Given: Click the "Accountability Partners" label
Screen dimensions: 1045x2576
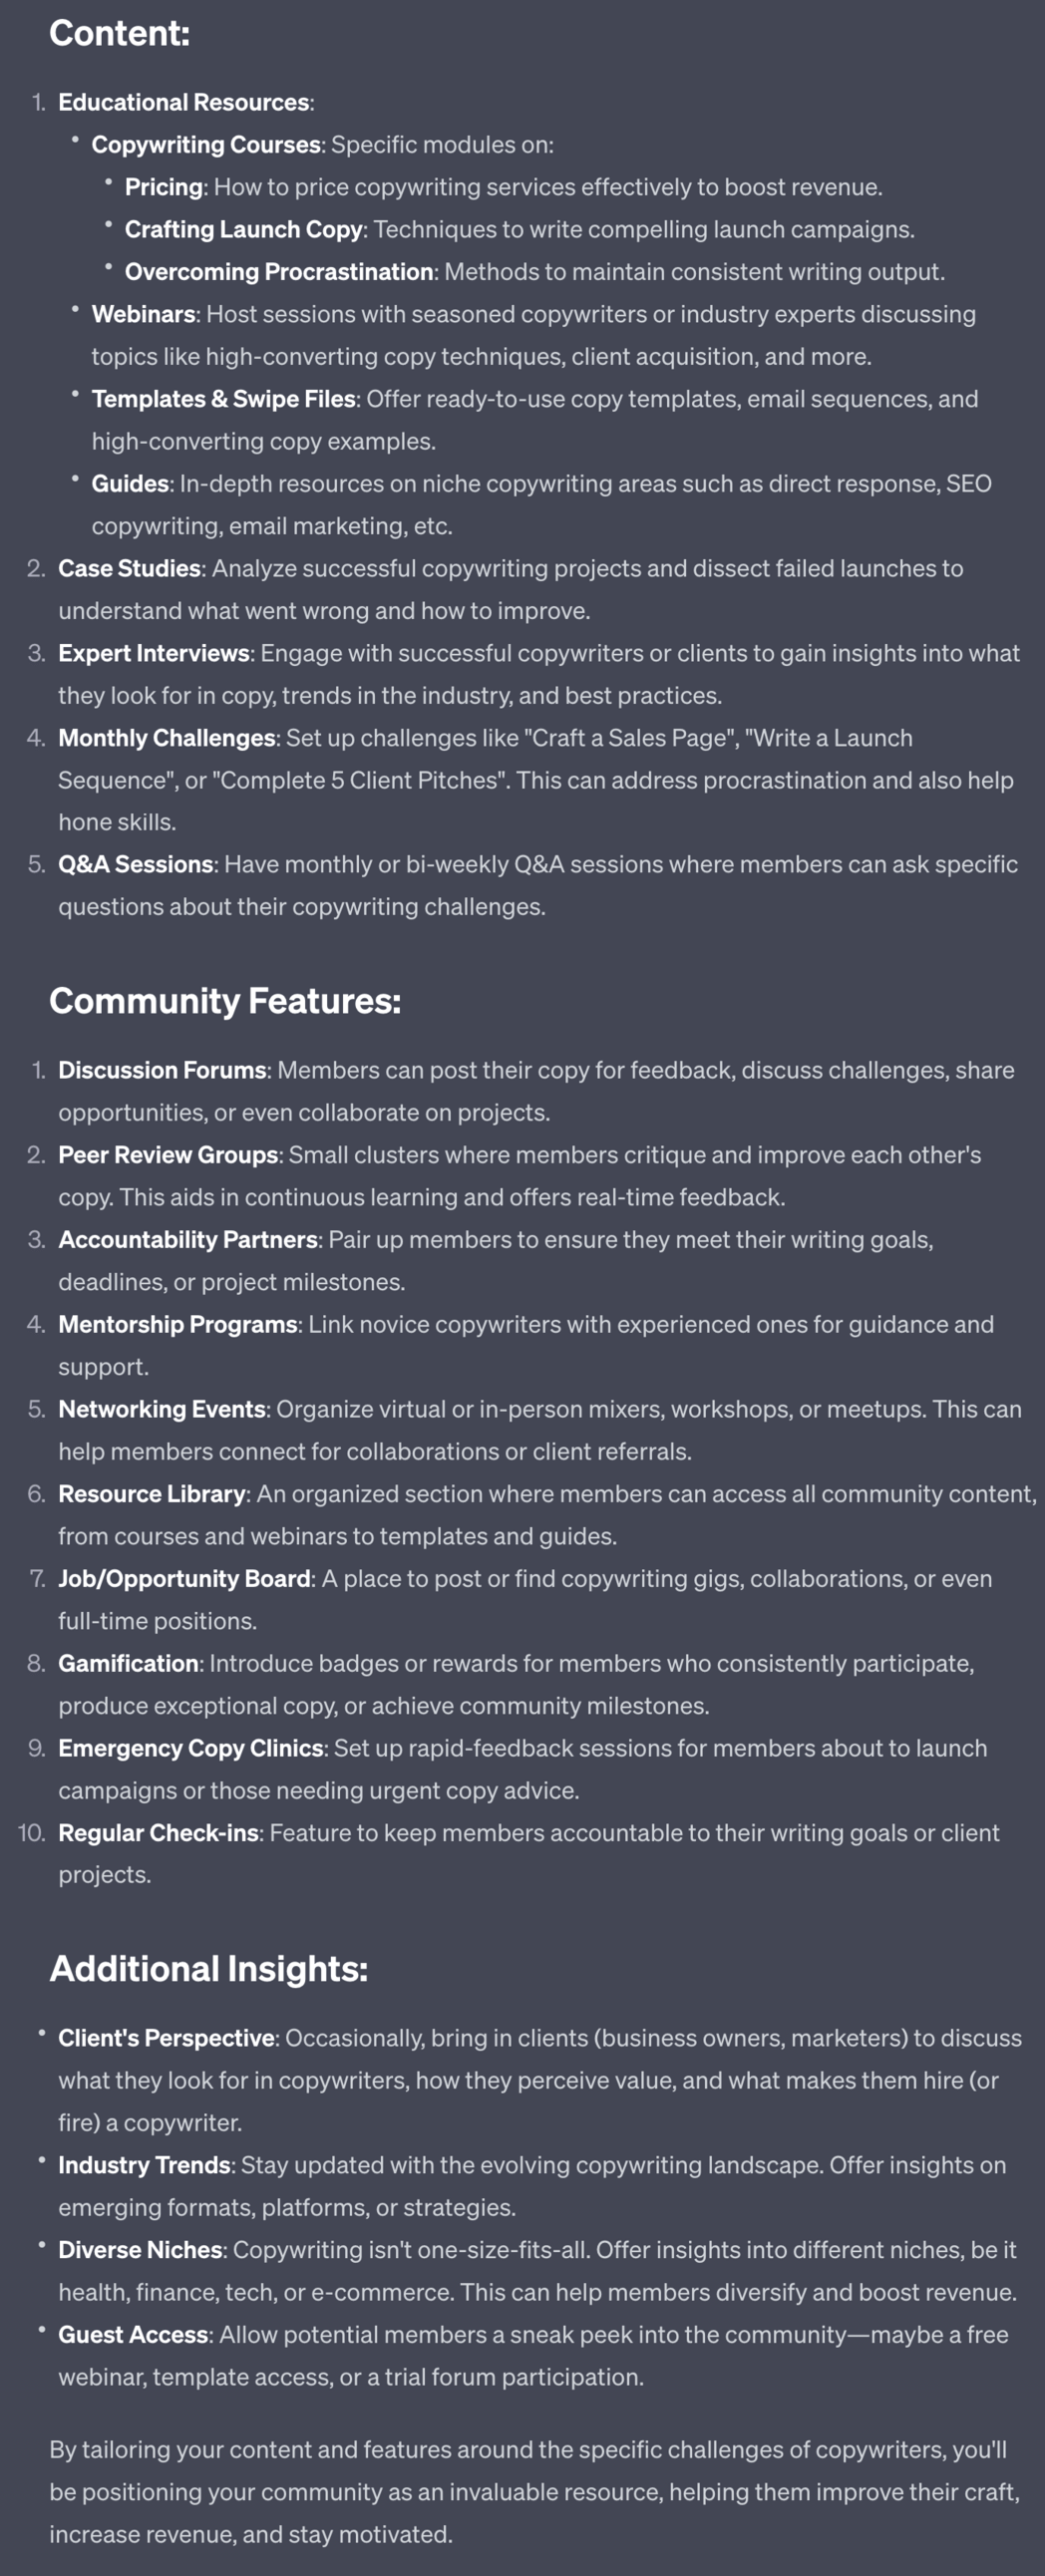Looking at the screenshot, I should coord(187,1239).
